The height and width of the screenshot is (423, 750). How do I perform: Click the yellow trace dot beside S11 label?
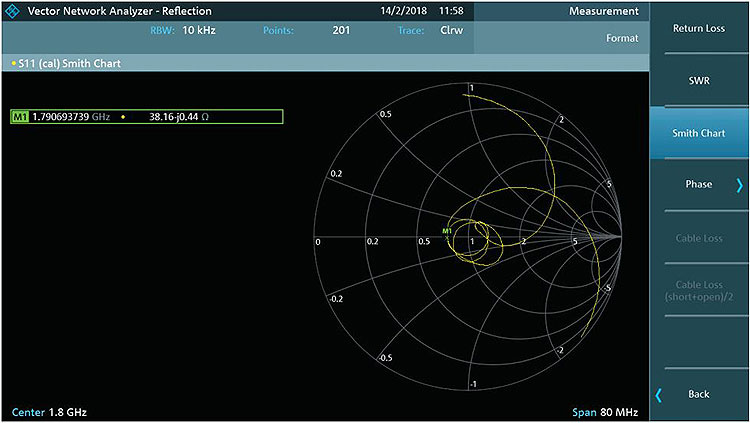pyautogui.click(x=13, y=63)
